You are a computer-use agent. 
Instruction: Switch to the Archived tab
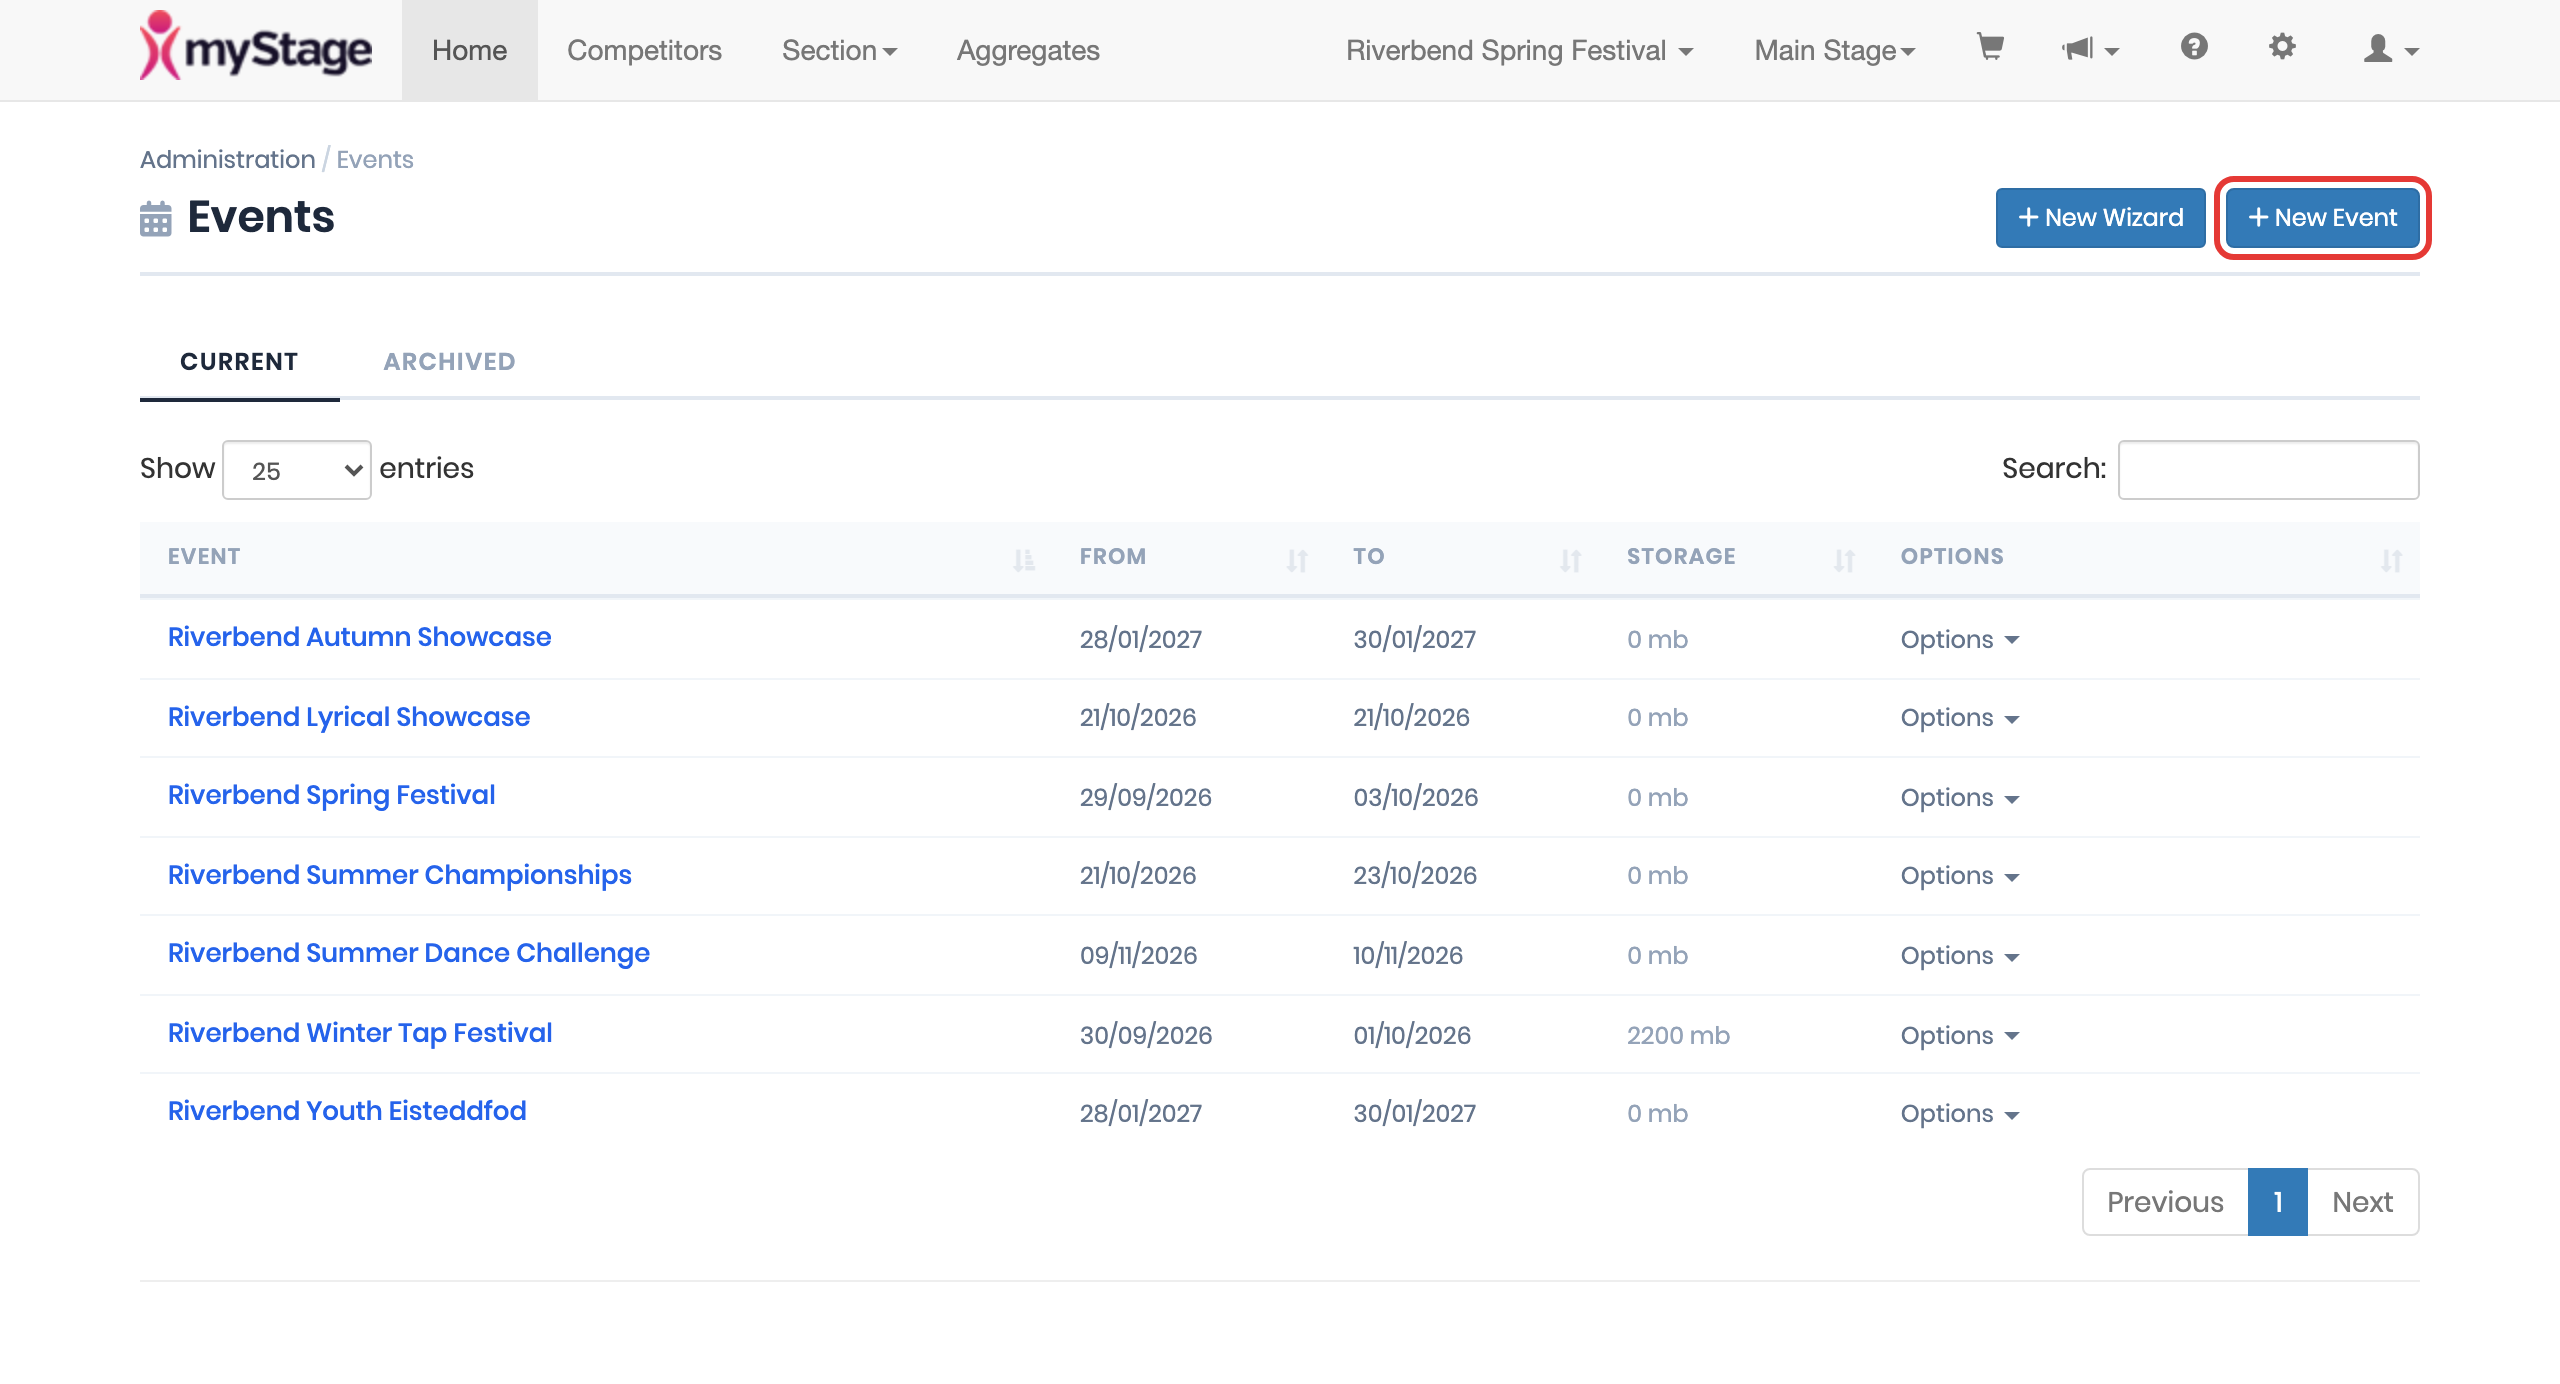coord(449,361)
